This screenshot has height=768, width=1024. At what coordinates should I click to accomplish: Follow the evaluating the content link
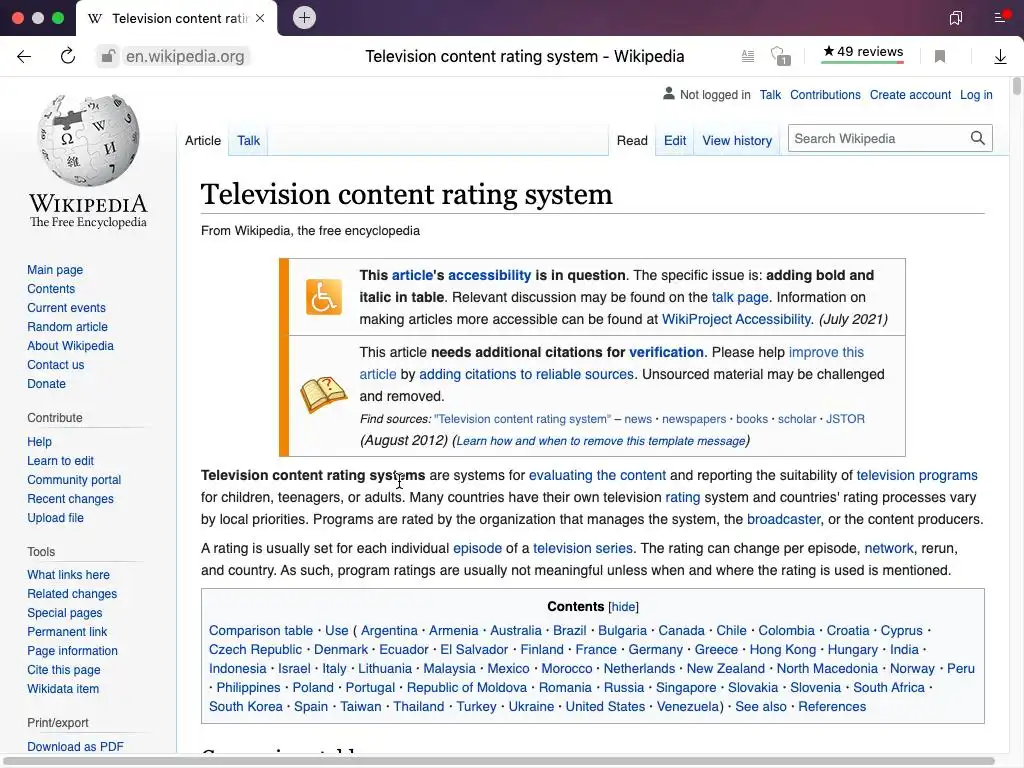click(597, 475)
